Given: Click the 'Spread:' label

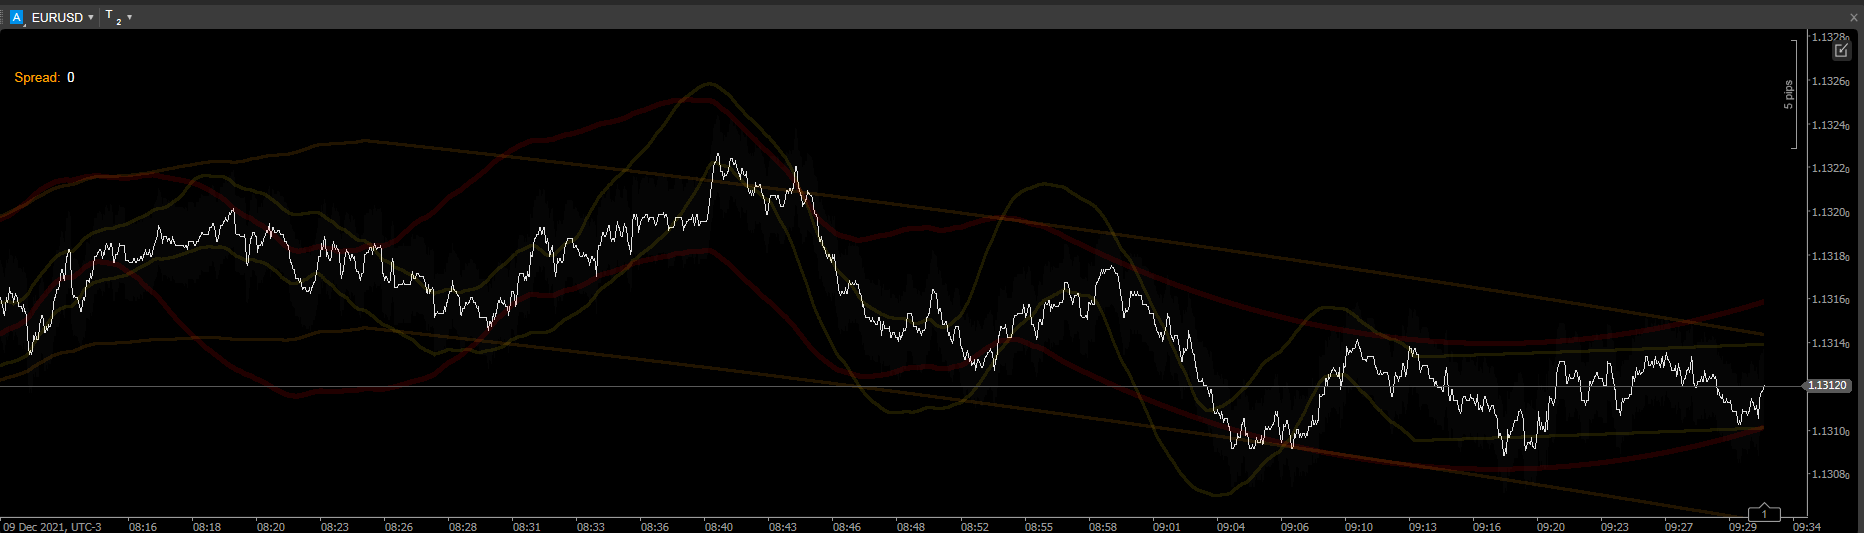Looking at the screenshot, I should (x=37, y=77).
